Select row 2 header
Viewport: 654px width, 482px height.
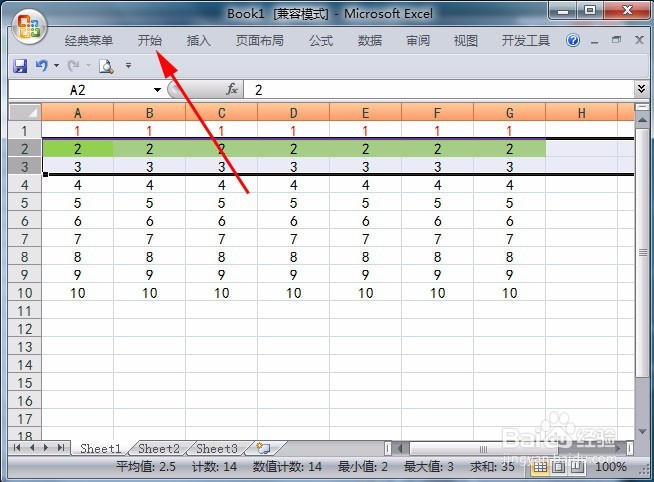pyautogui.click(x=25, y=149)
